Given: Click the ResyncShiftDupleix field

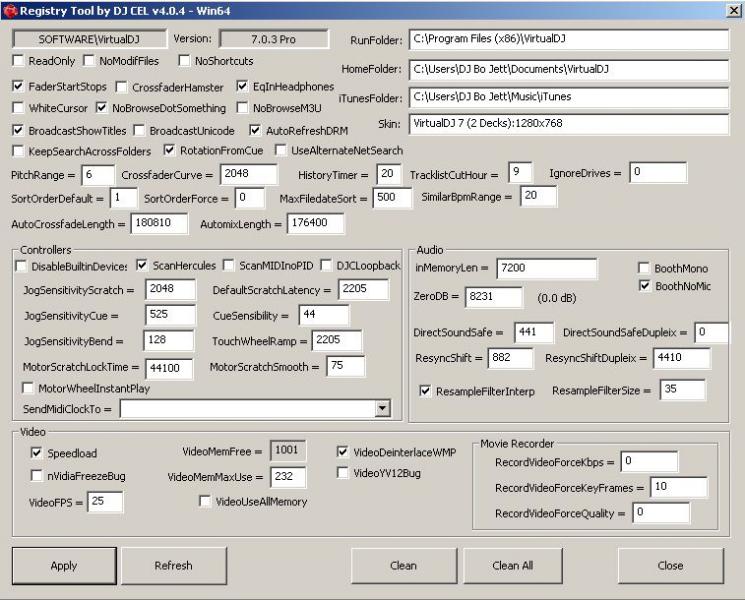Looking at the screenshot, I should (x=682, y=358).
